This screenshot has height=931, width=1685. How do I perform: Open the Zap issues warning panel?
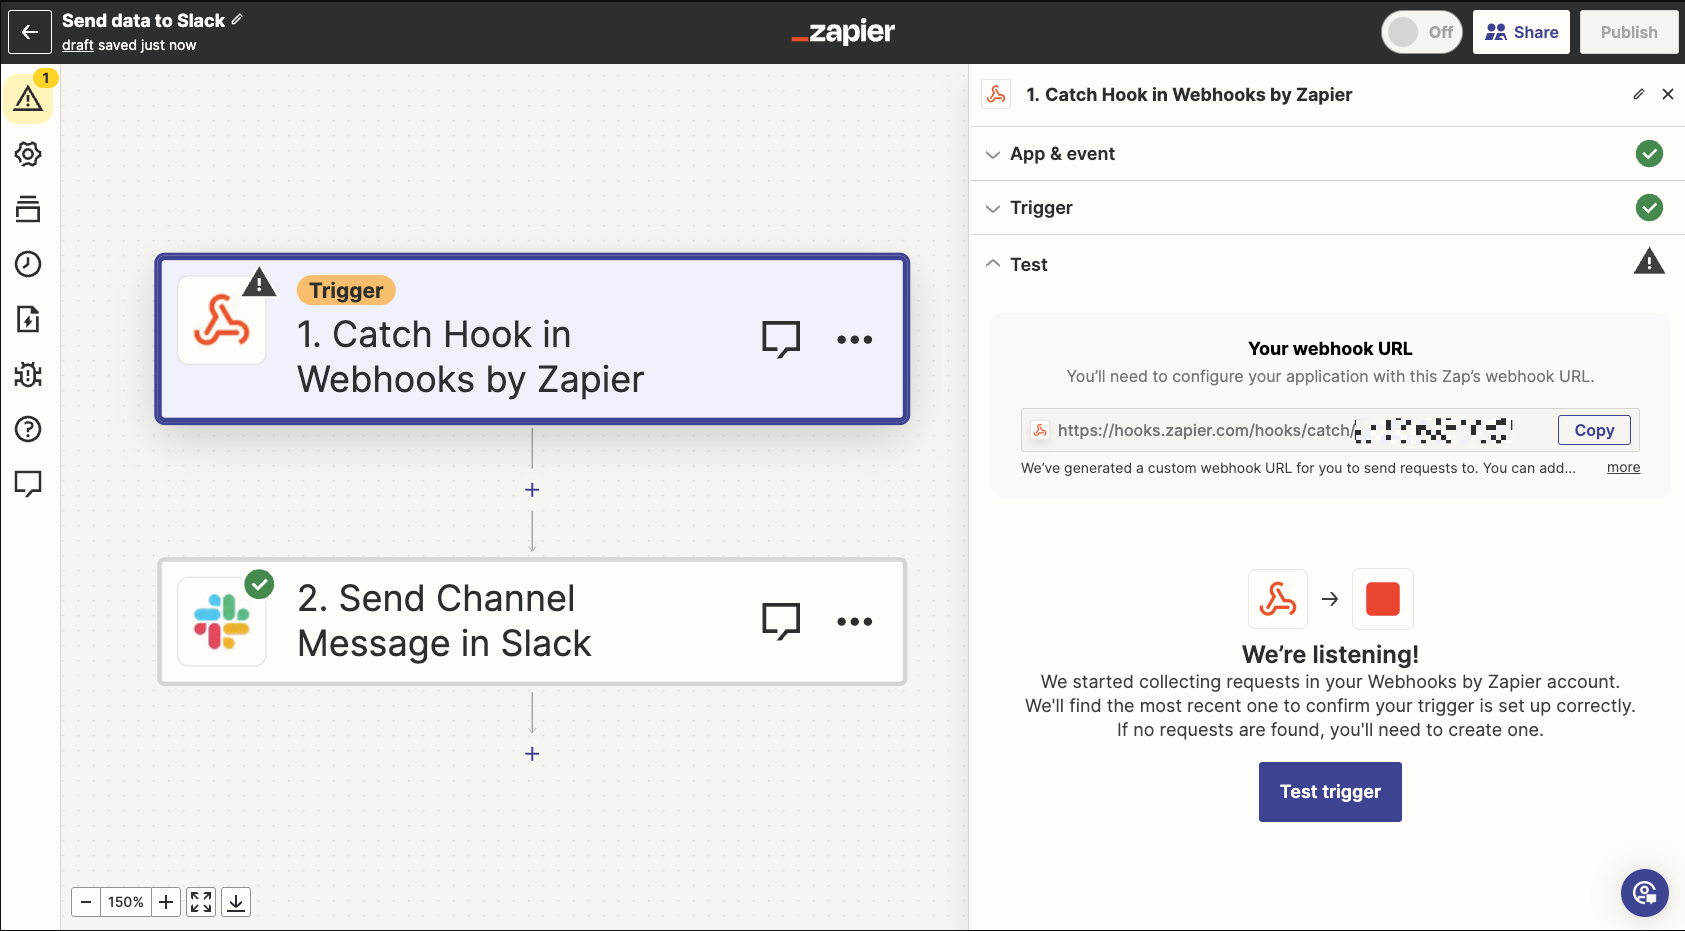(x=28, y=97)
